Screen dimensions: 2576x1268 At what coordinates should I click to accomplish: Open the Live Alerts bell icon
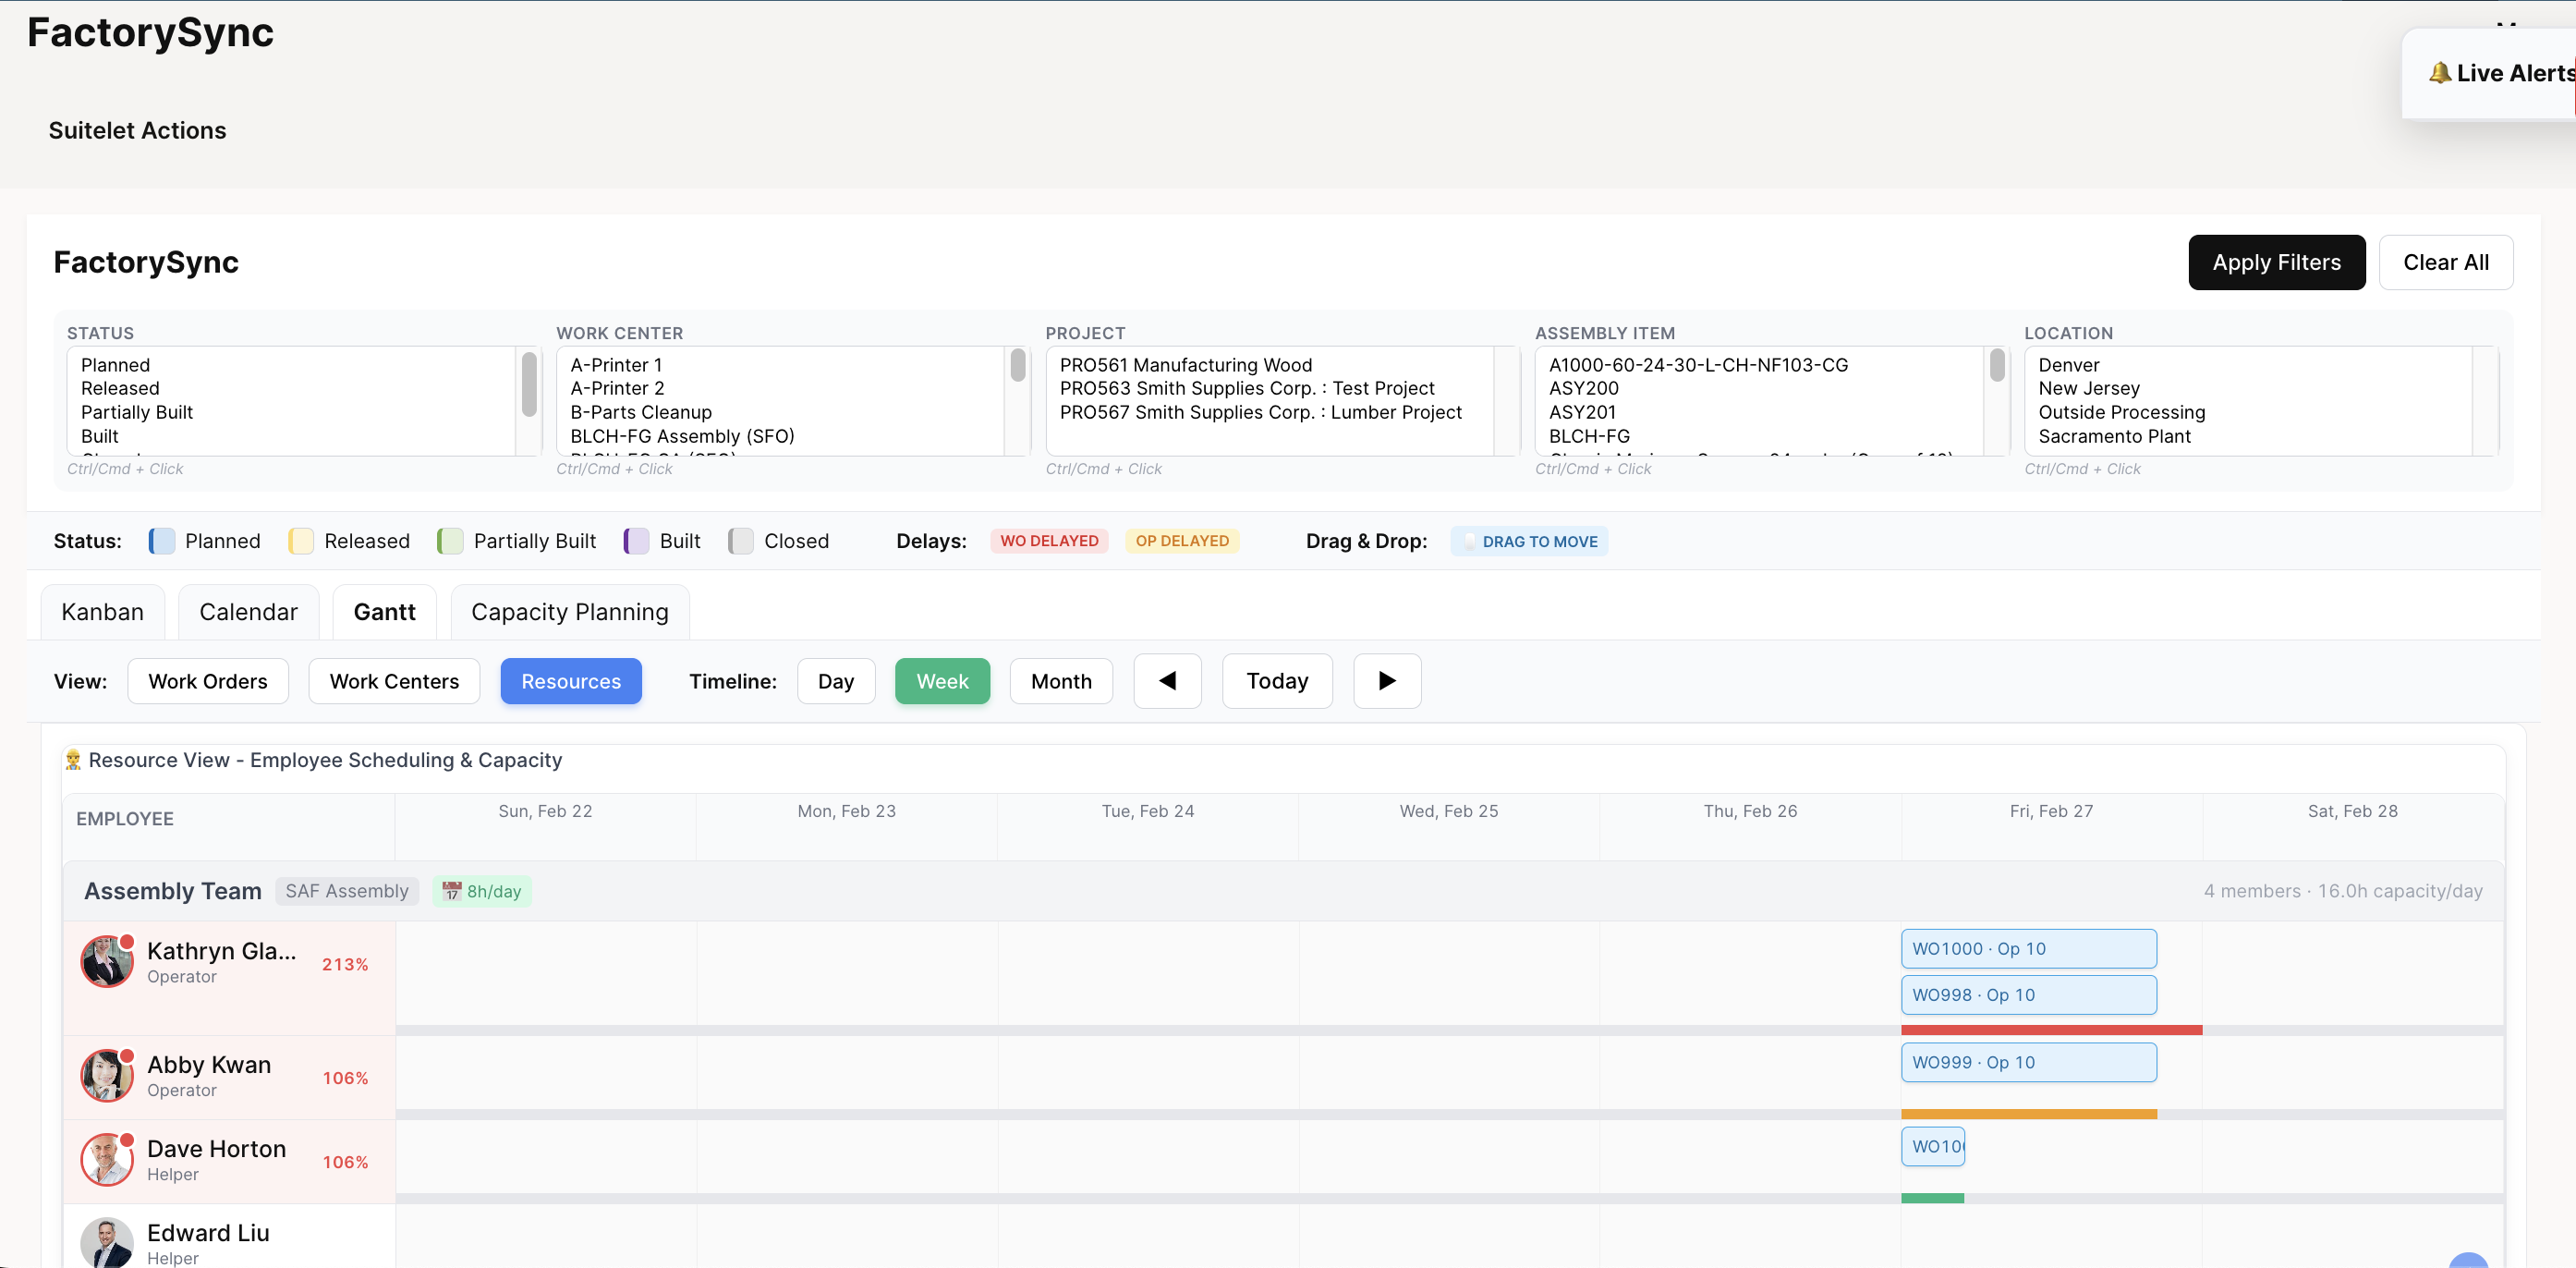click(2442, 73)
